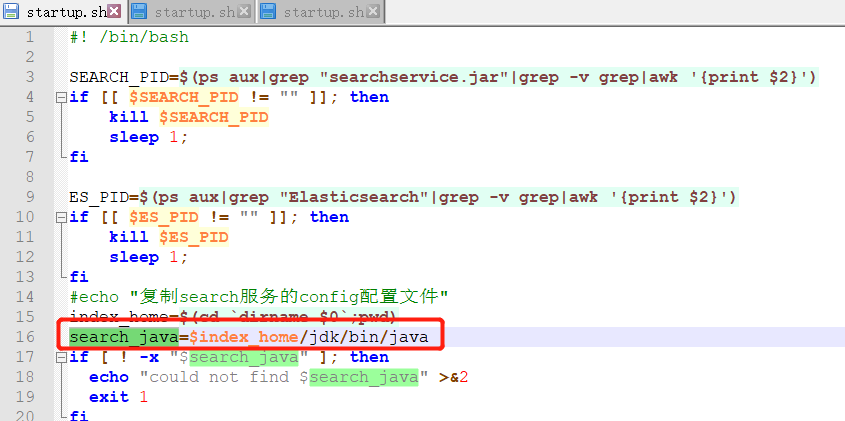Image resolution: width=845 pixels, height=421 pixels.
Task: Switch to the second startup.sh tab
Action: coord(195,12)
